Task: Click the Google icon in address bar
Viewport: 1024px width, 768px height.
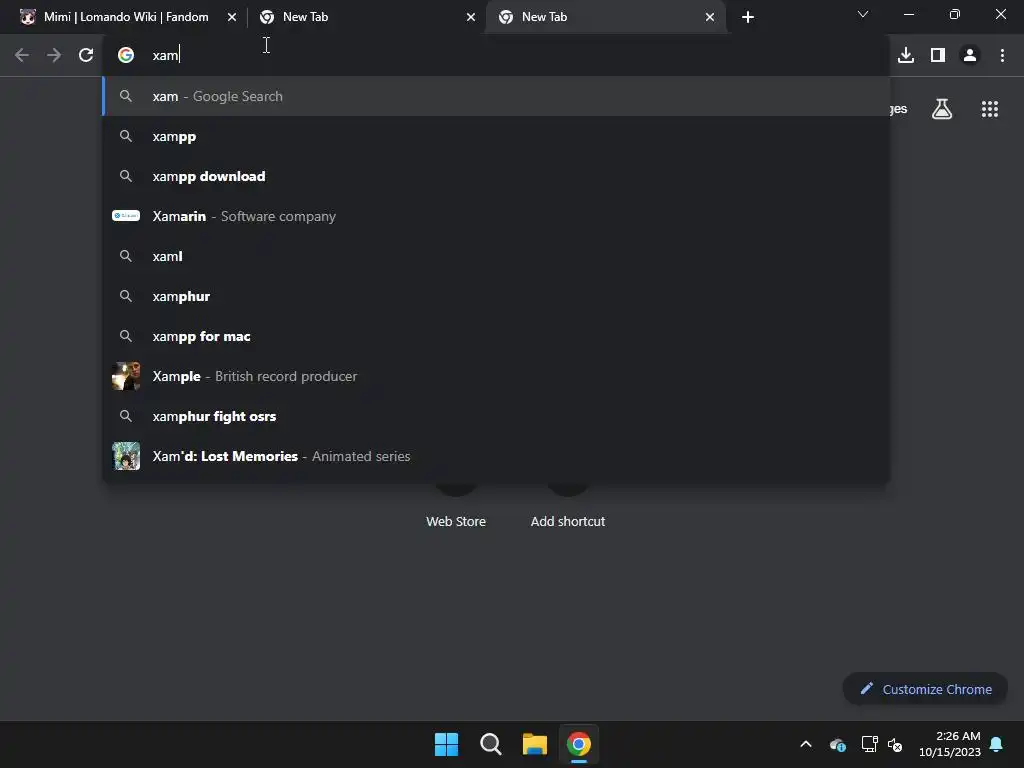Action: point(126,56)
